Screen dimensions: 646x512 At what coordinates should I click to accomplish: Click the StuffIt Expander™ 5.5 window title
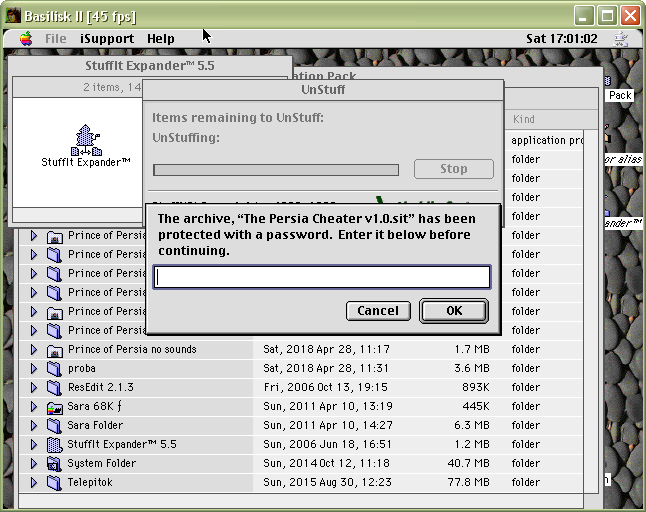pos(150,66)
